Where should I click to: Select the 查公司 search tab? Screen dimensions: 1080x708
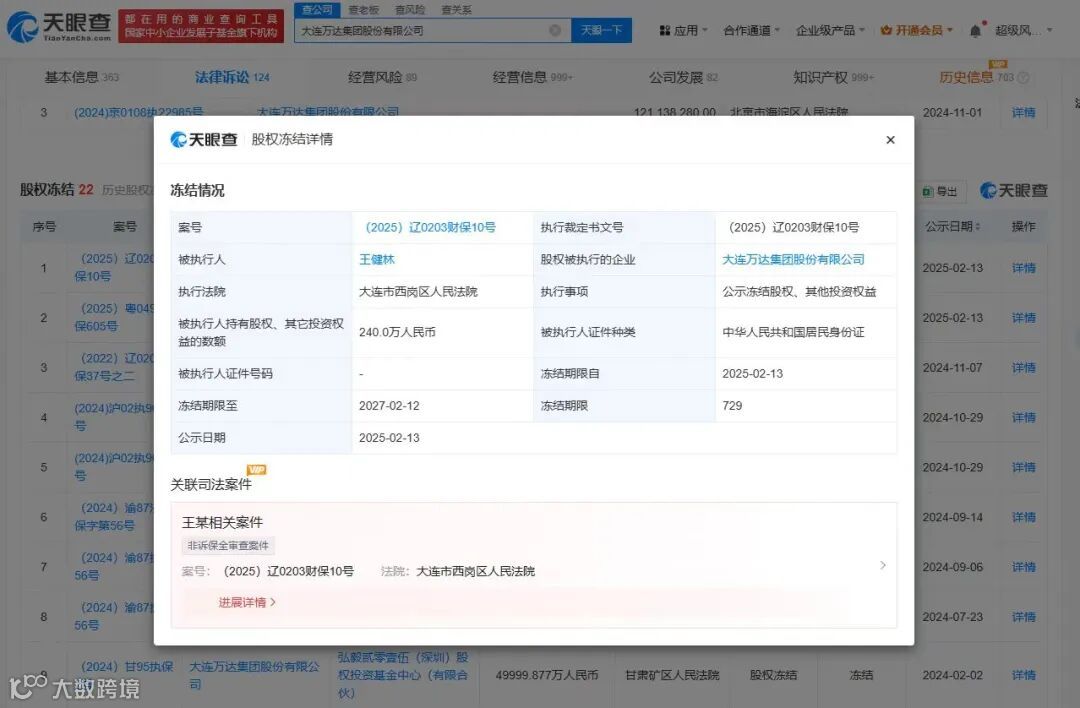pos(317,10)
